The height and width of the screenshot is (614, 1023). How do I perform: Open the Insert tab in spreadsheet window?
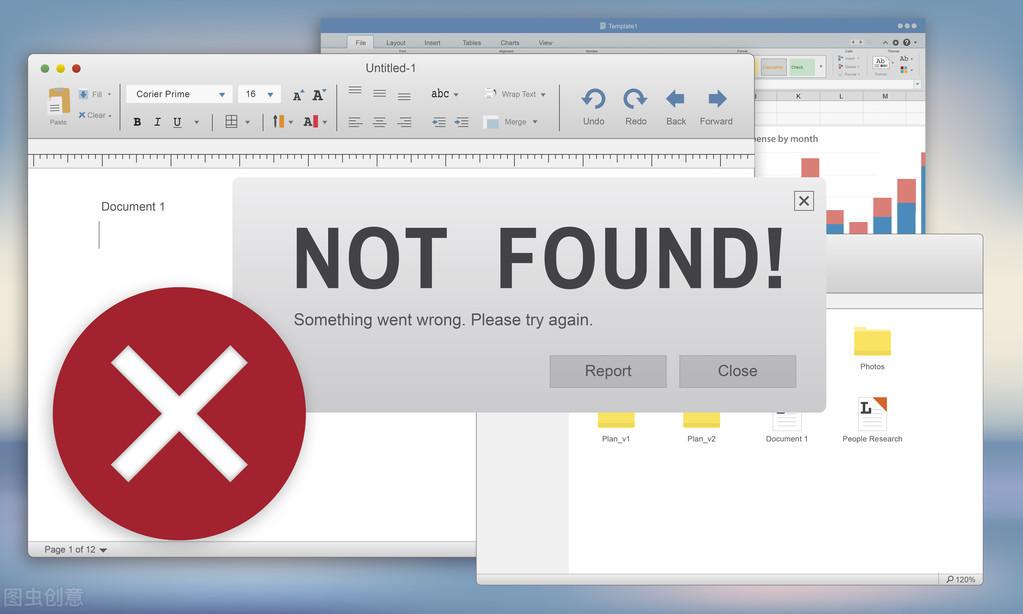click(x=432, y=43)
